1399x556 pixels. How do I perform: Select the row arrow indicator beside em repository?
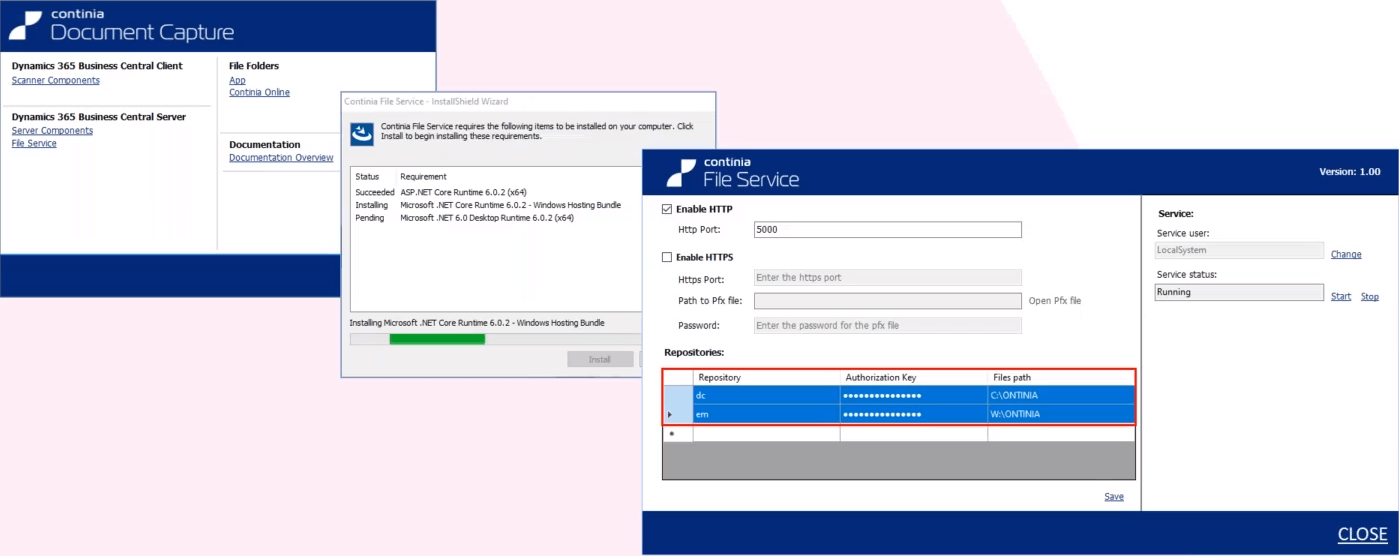point(669,414)
